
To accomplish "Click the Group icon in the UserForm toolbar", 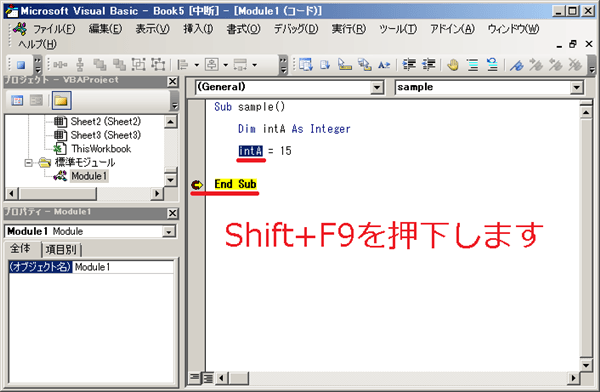I will click(139, 65).
